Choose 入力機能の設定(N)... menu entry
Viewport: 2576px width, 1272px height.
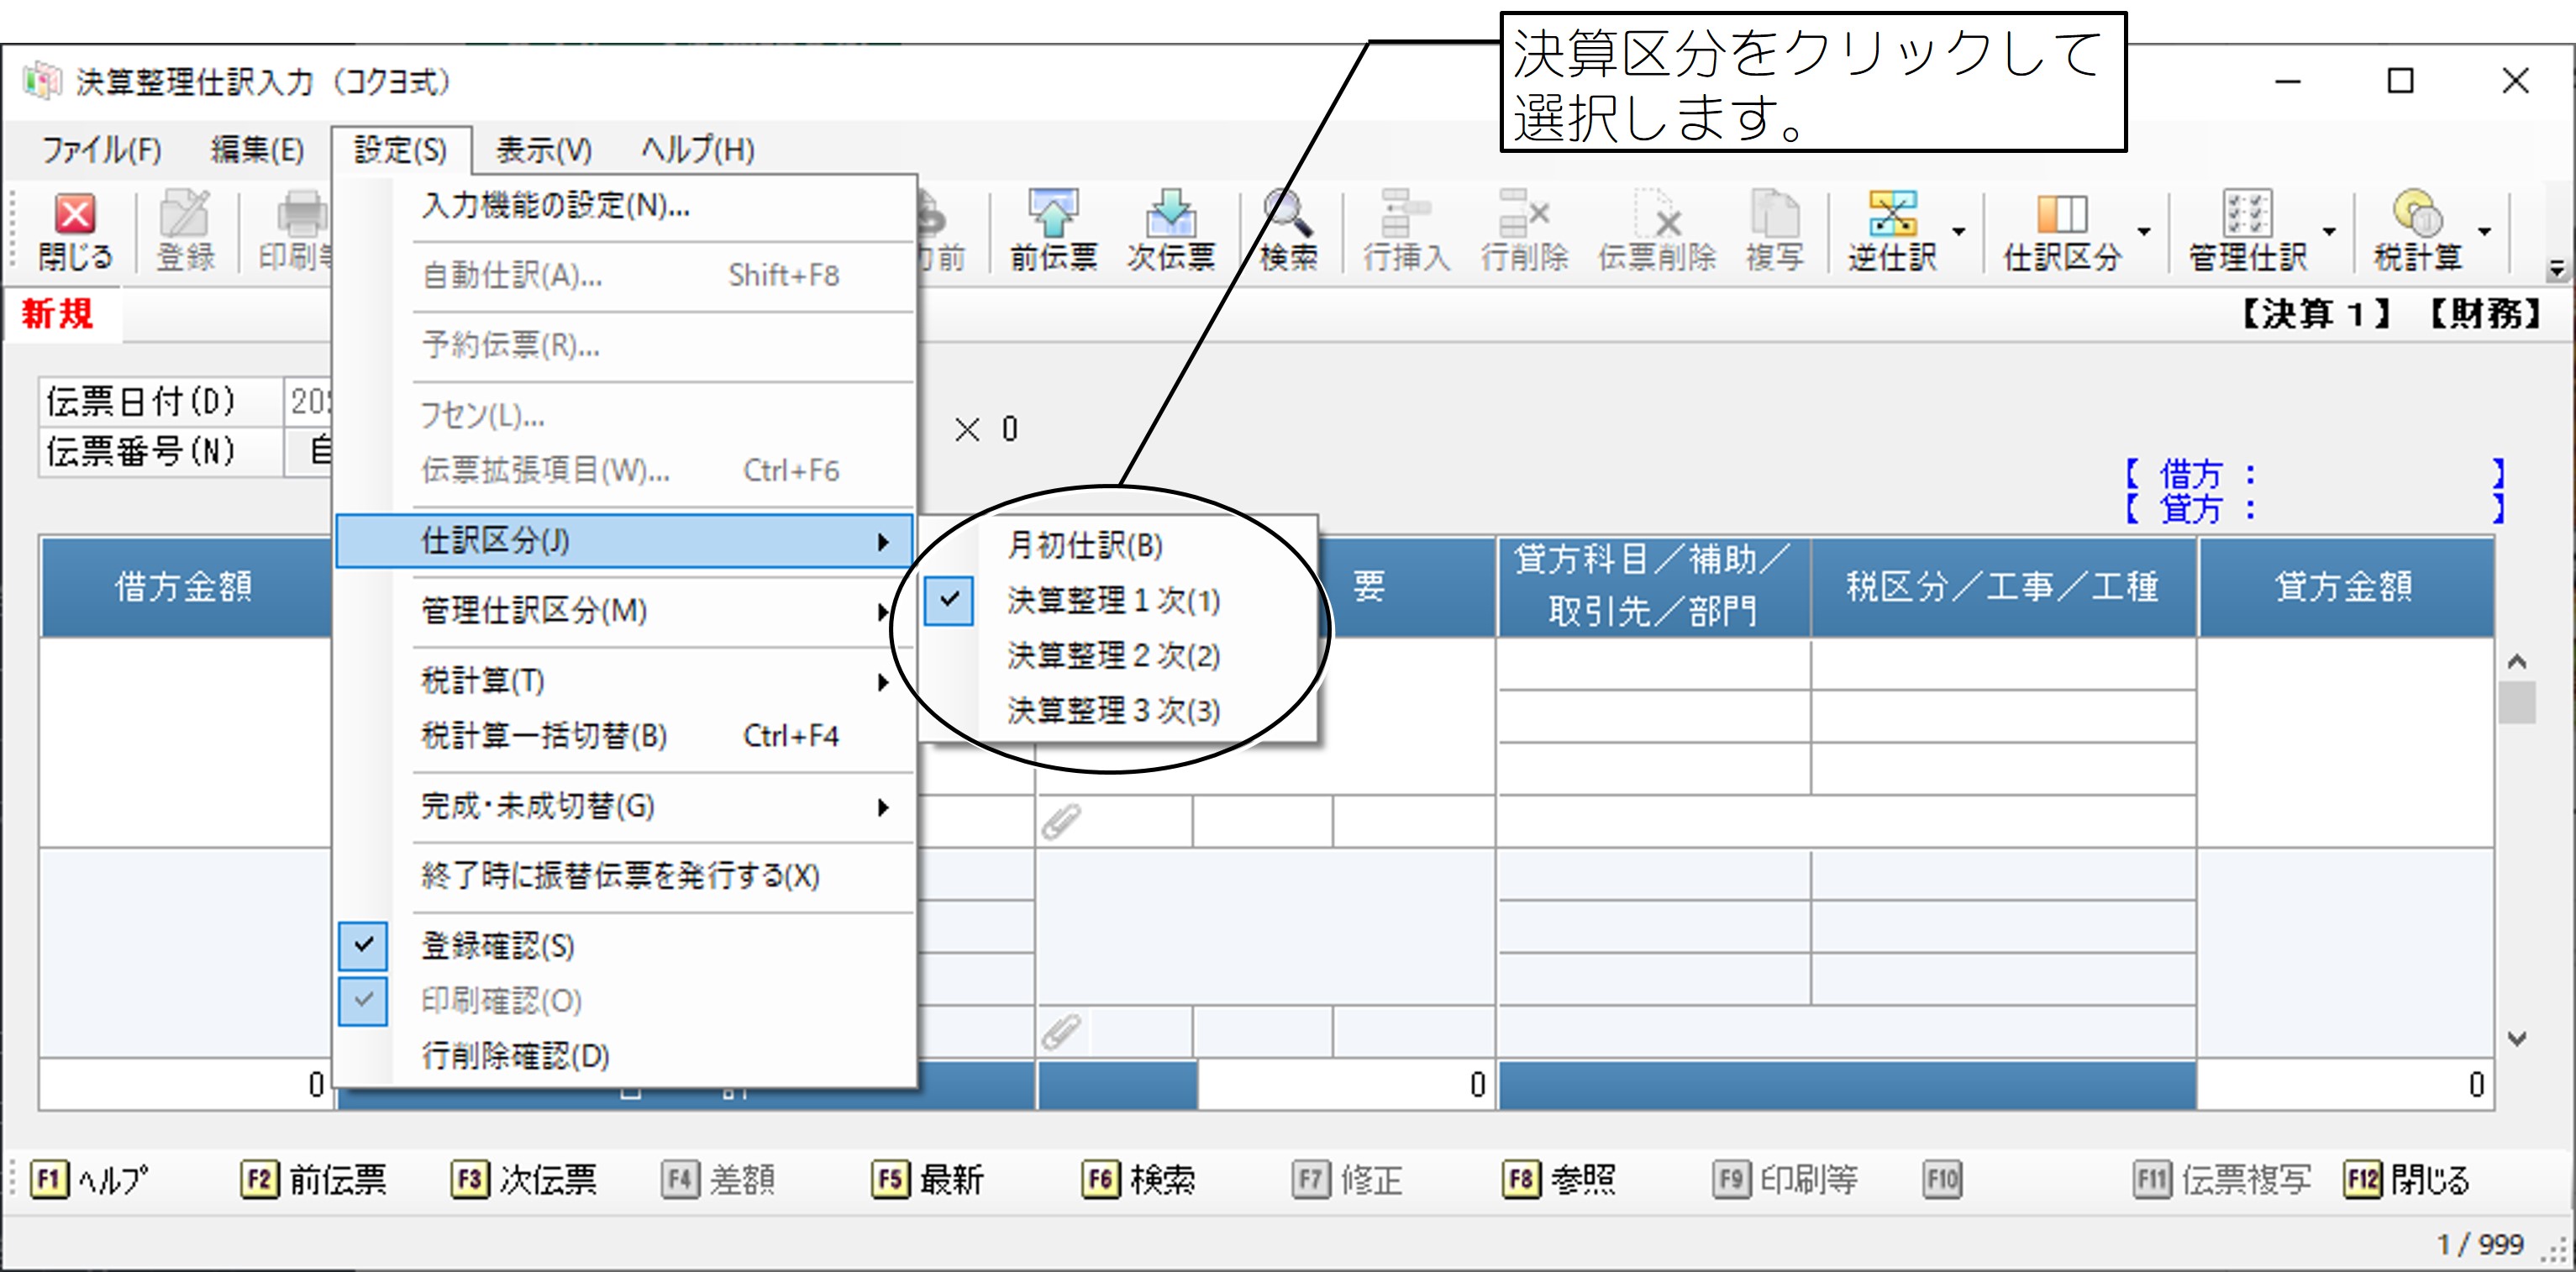[625, 206]
